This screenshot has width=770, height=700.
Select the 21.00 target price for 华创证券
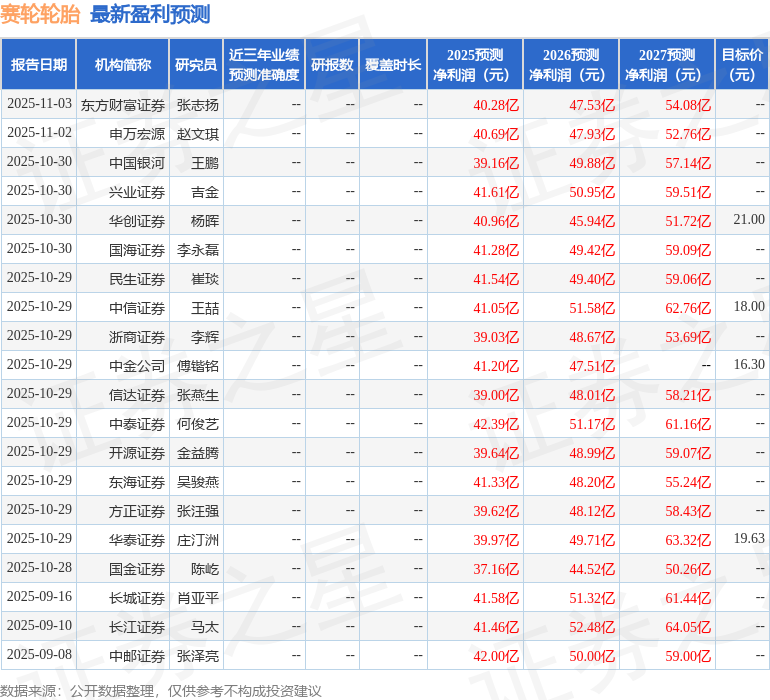point(748,220)
